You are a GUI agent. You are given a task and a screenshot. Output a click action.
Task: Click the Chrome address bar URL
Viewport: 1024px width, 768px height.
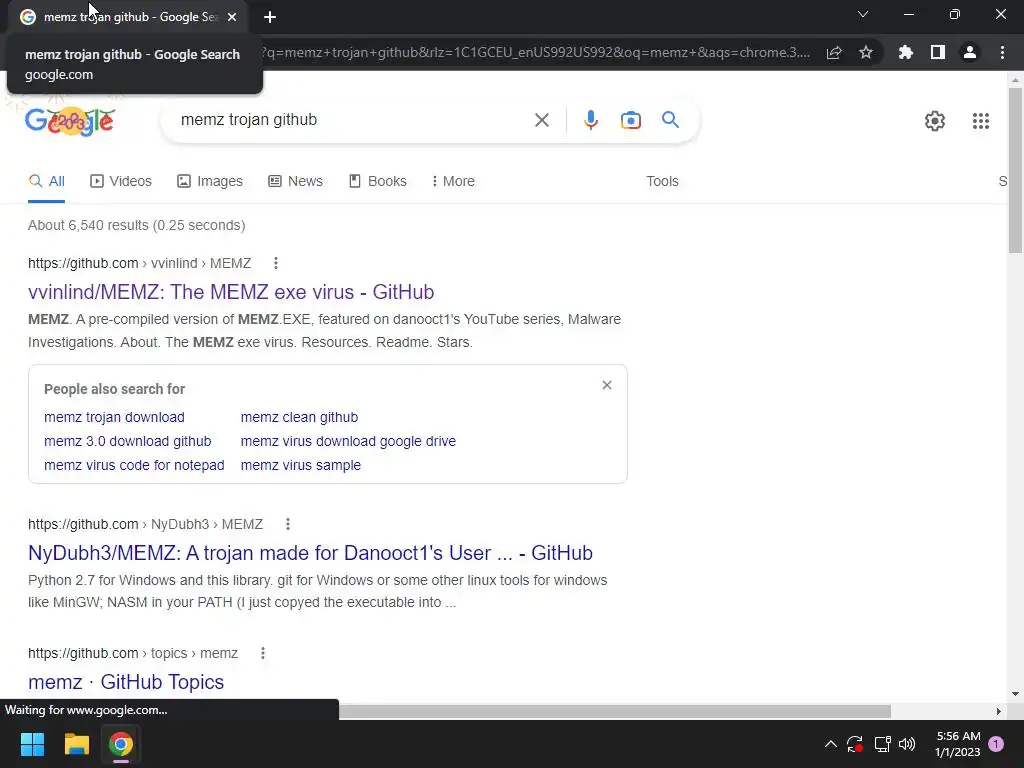point(536,52)
